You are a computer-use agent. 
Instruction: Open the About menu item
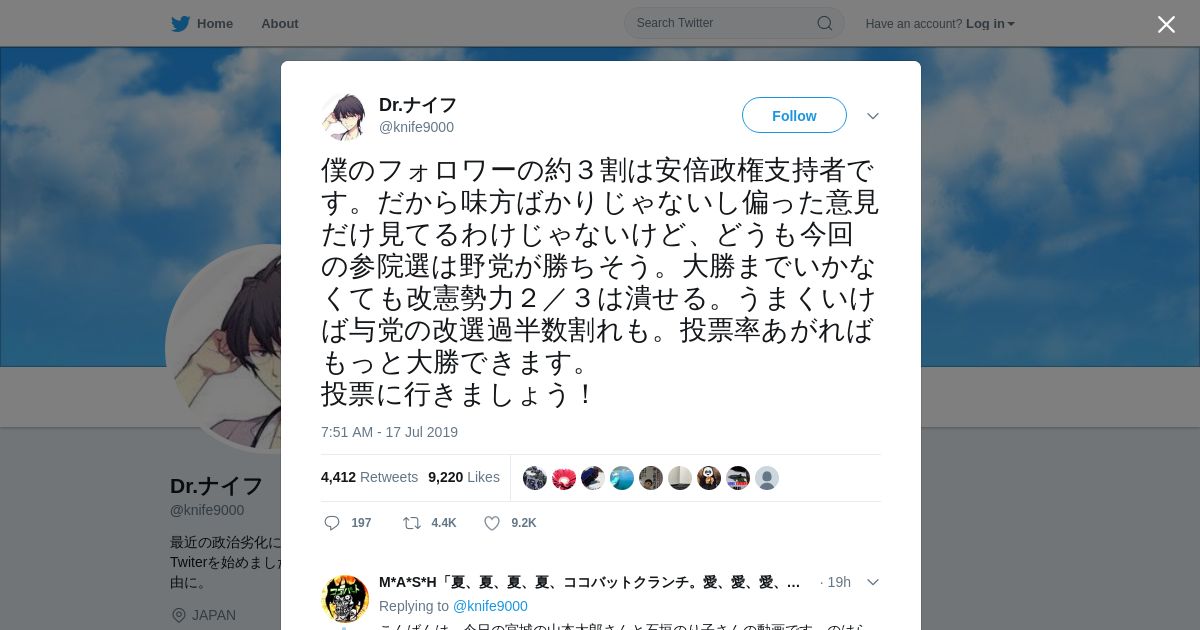coord(280,24)
